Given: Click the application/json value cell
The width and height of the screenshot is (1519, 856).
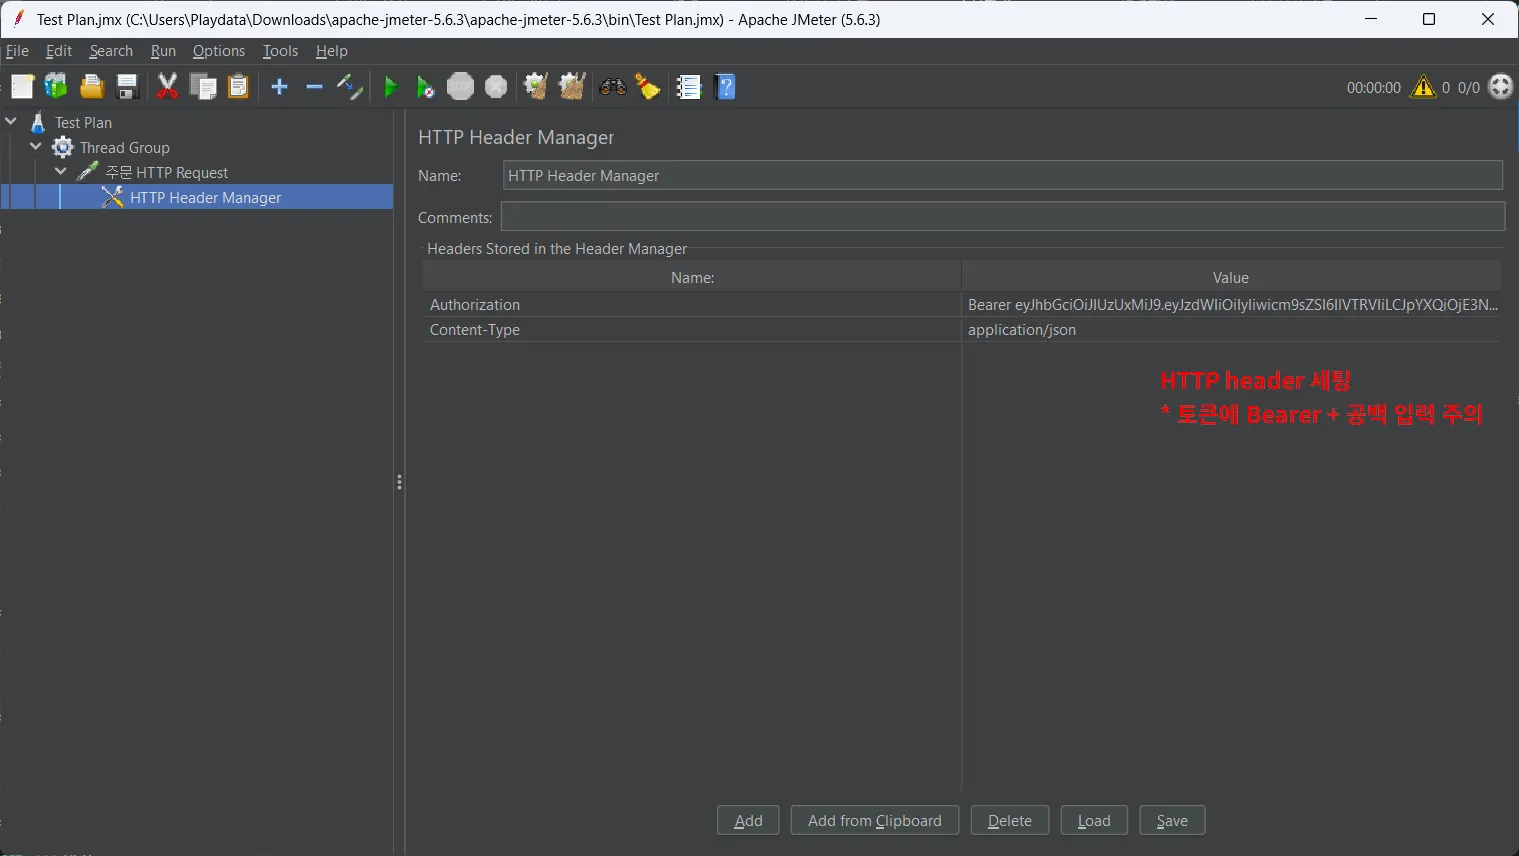Looking at the screenshot, I should coord(1232,329).
